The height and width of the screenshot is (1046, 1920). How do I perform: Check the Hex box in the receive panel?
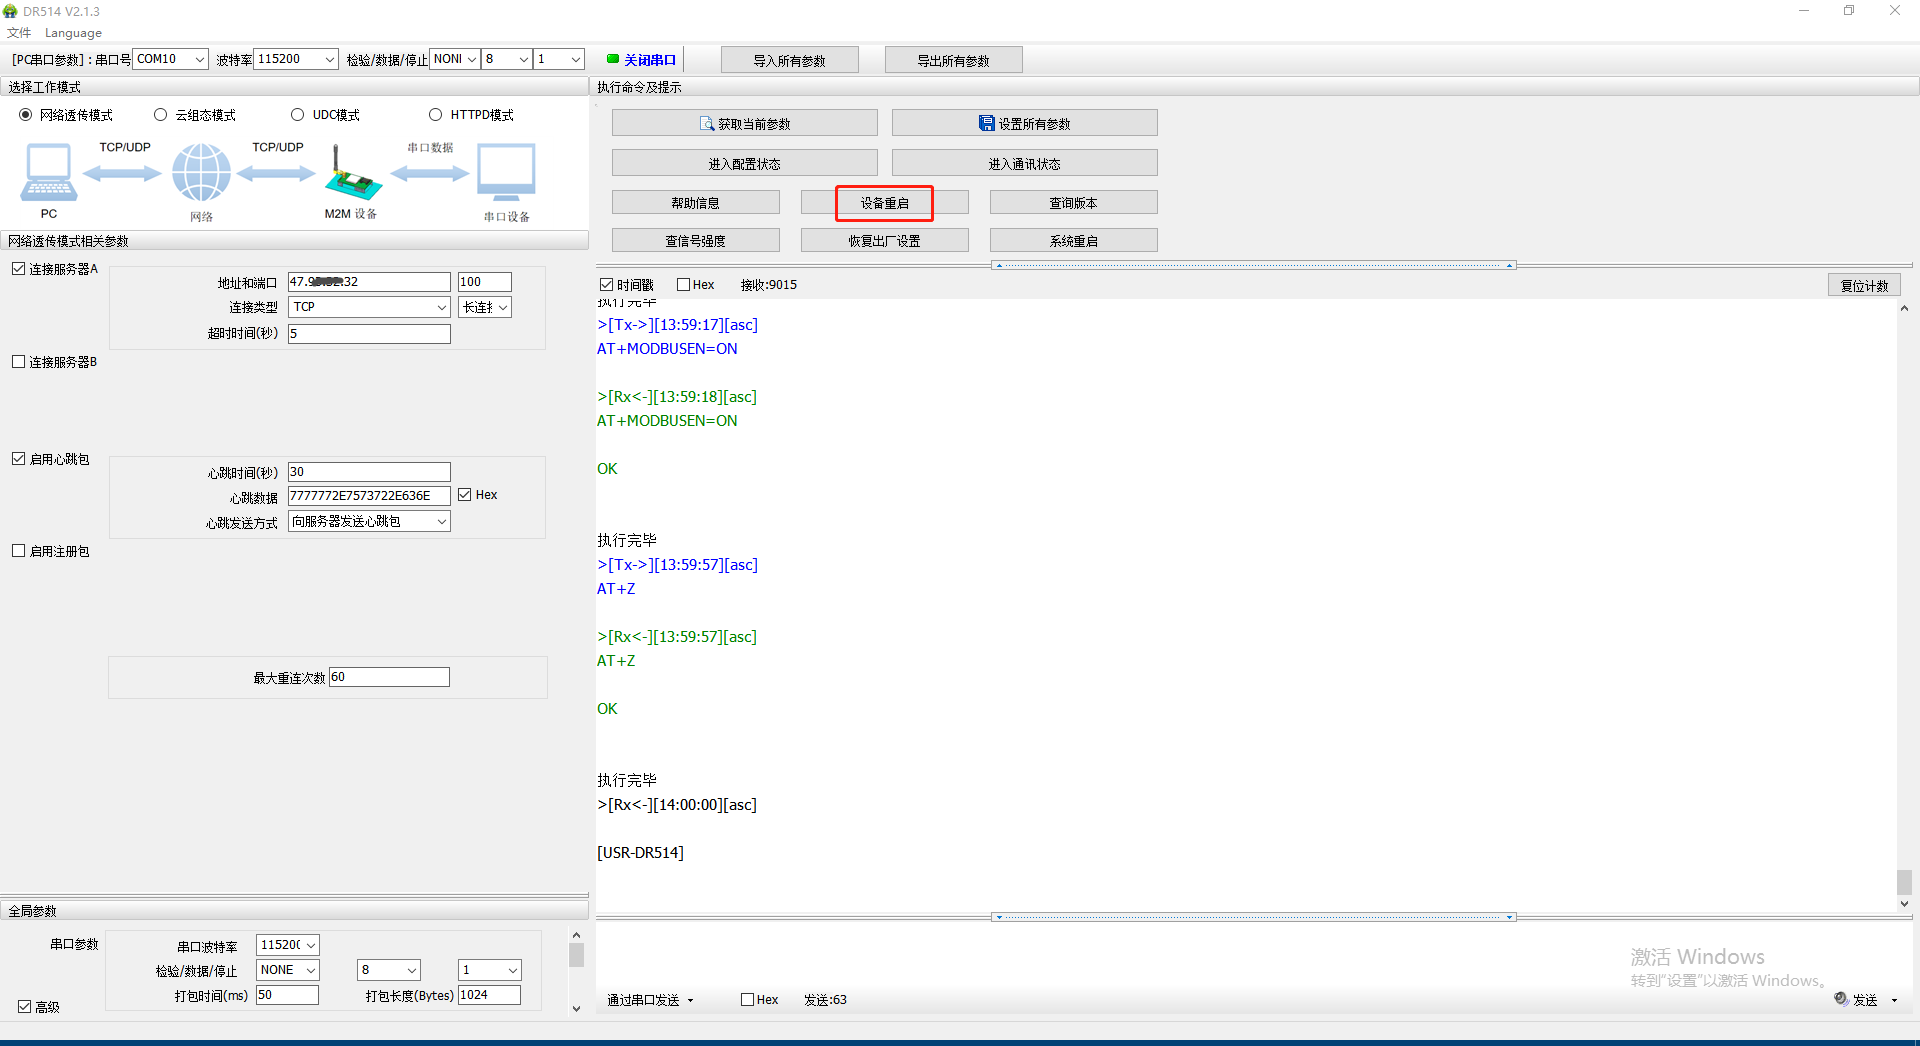coord(684,285)
